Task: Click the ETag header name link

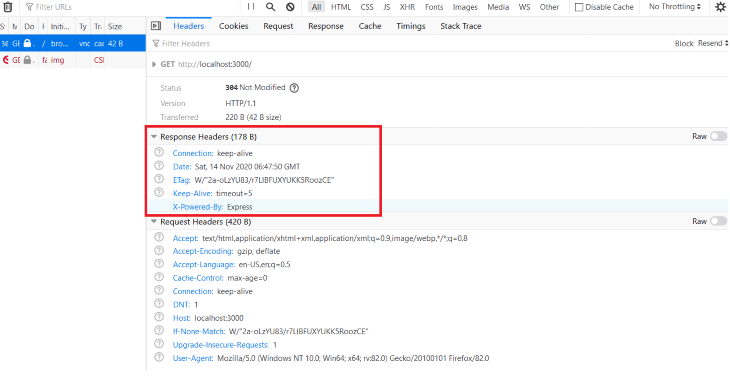Action: click(182, 180)
